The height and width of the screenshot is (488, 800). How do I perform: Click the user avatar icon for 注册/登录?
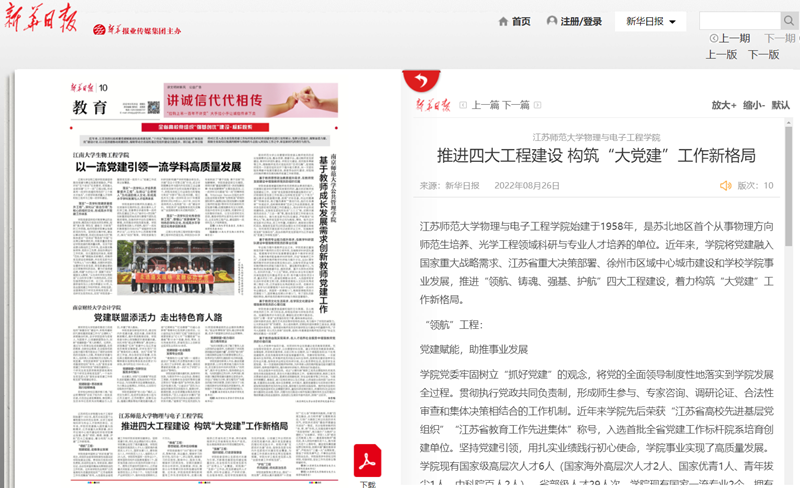551,21
